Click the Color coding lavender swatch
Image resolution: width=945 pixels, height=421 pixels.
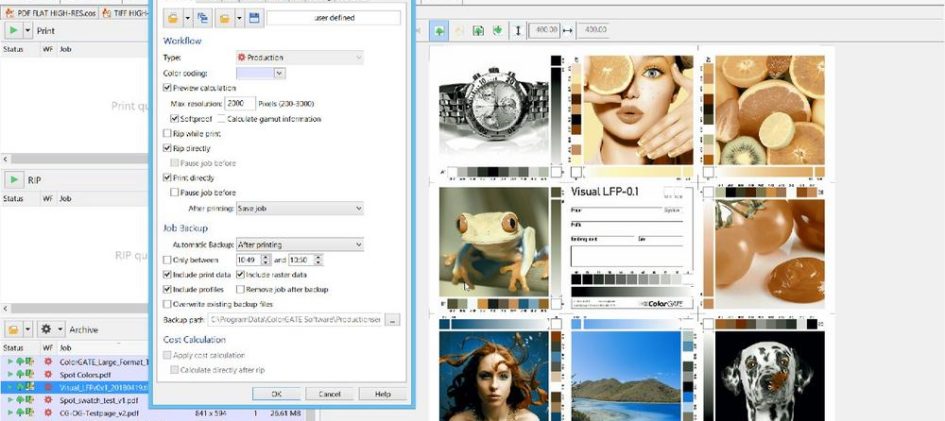point(255,73)
